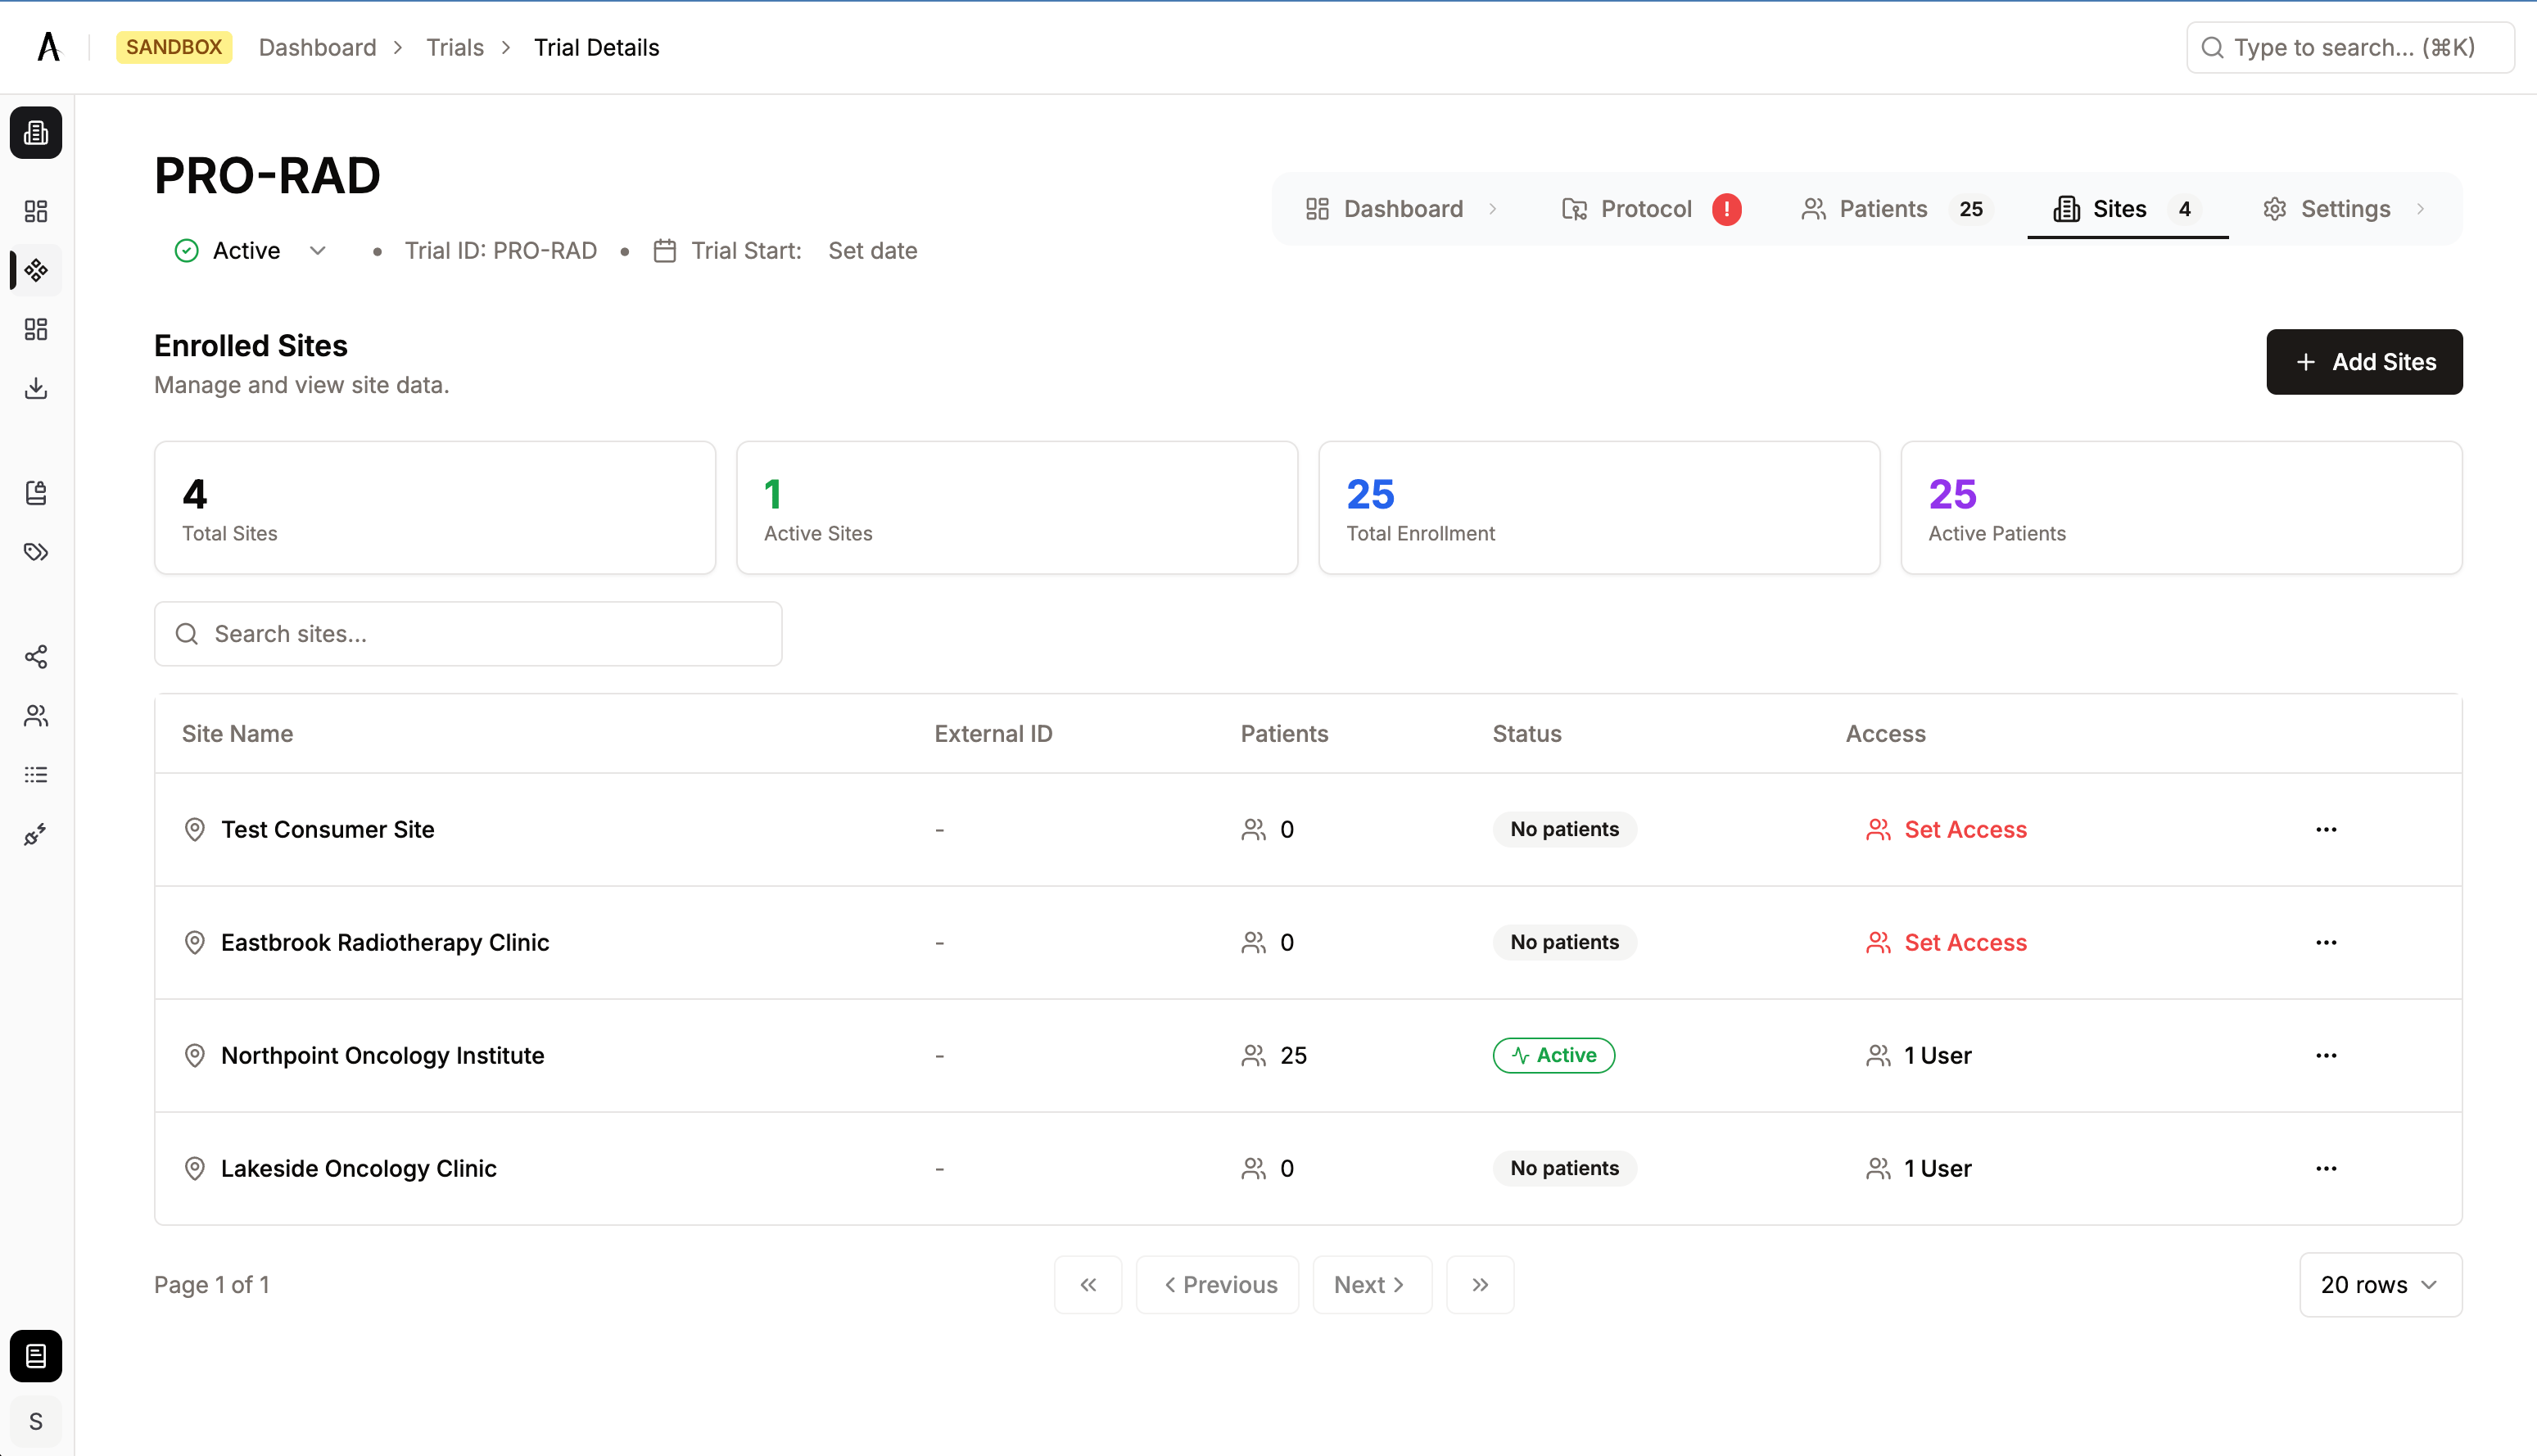Open the sidebar plug integrations icon
2537x1456 pixels.
[36, 834]
